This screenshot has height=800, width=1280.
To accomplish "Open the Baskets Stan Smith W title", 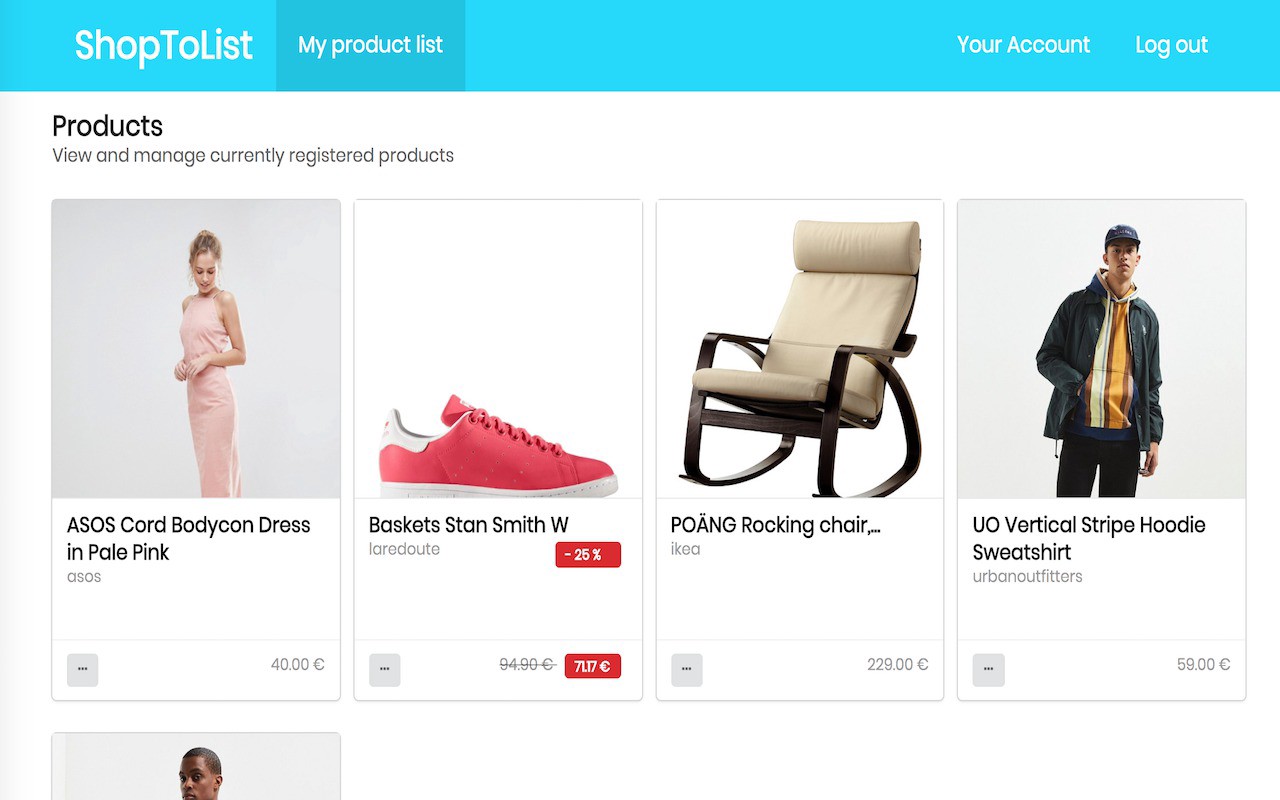I will click(468, 525).
